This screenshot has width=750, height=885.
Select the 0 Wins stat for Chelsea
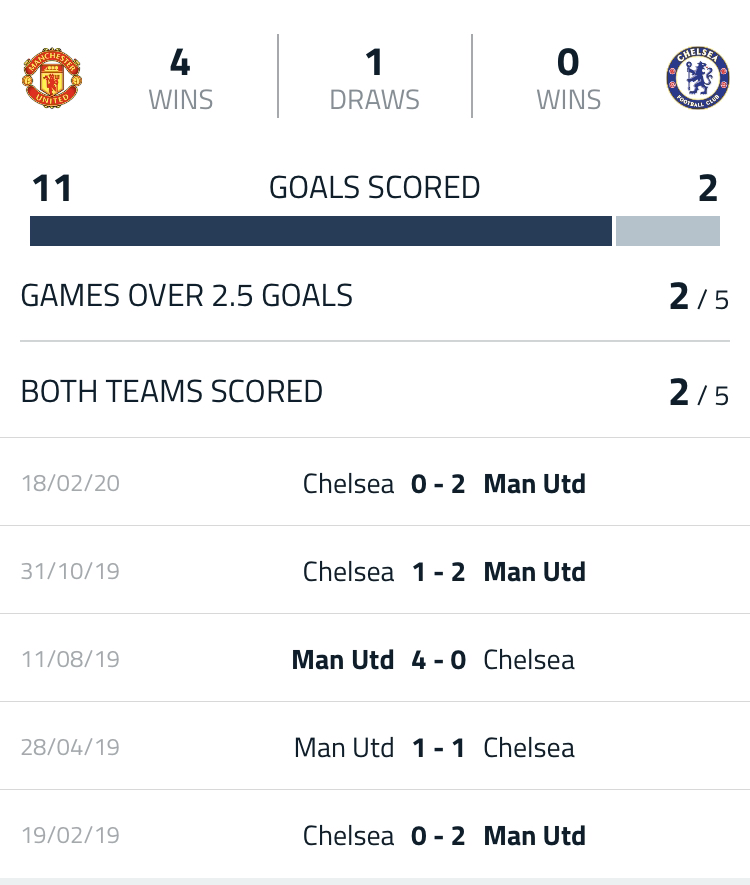coord(568,78)
